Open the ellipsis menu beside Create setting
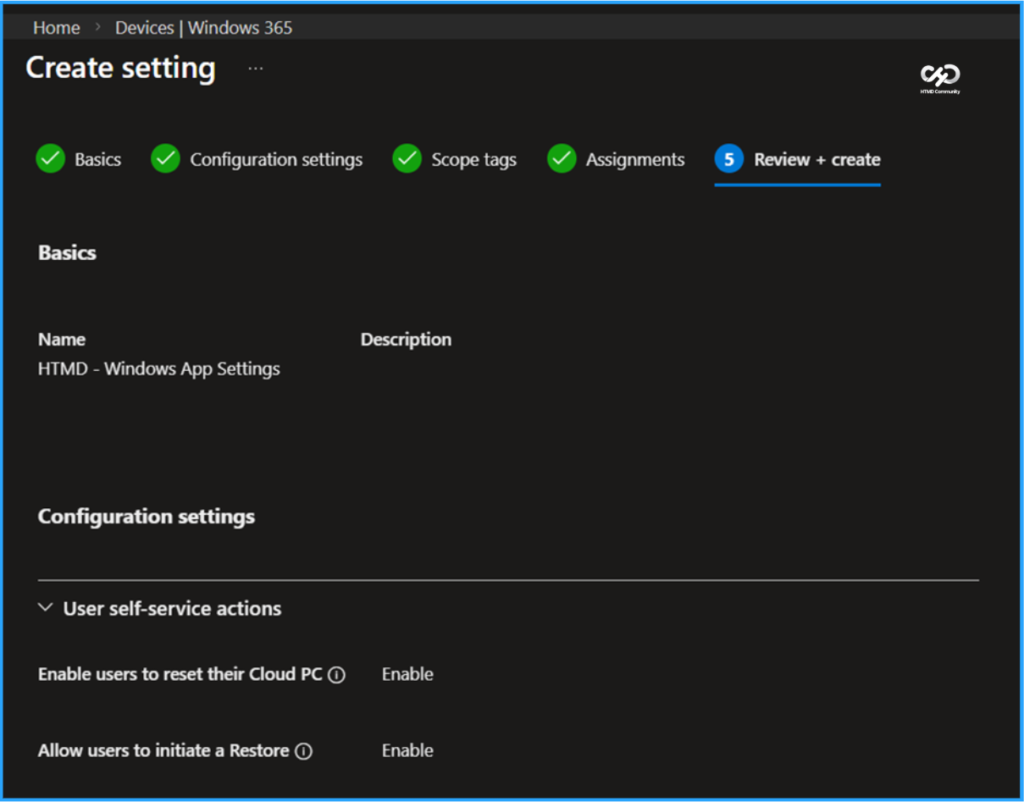Screen dimensions: 1024x802 click(255, 68)
